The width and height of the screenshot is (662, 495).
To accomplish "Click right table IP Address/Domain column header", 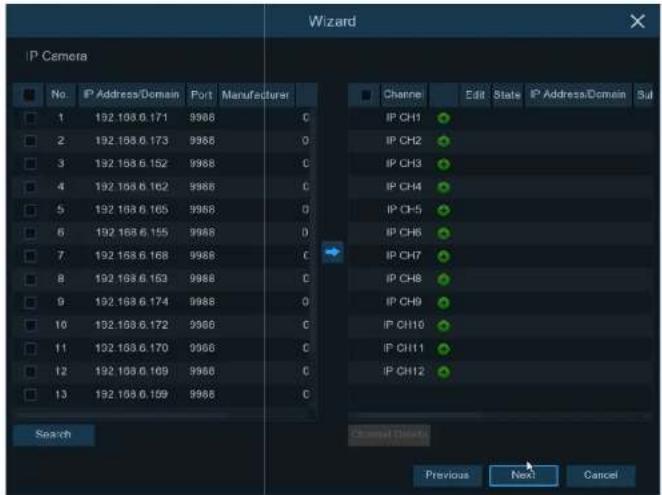I will (x=578, y=95).
